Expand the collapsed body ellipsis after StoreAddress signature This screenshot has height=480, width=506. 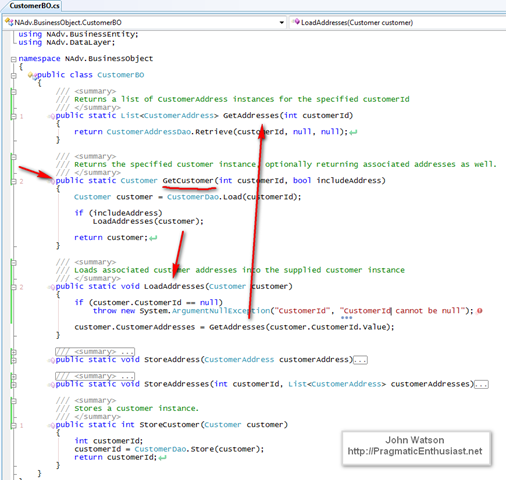(360, 360)
